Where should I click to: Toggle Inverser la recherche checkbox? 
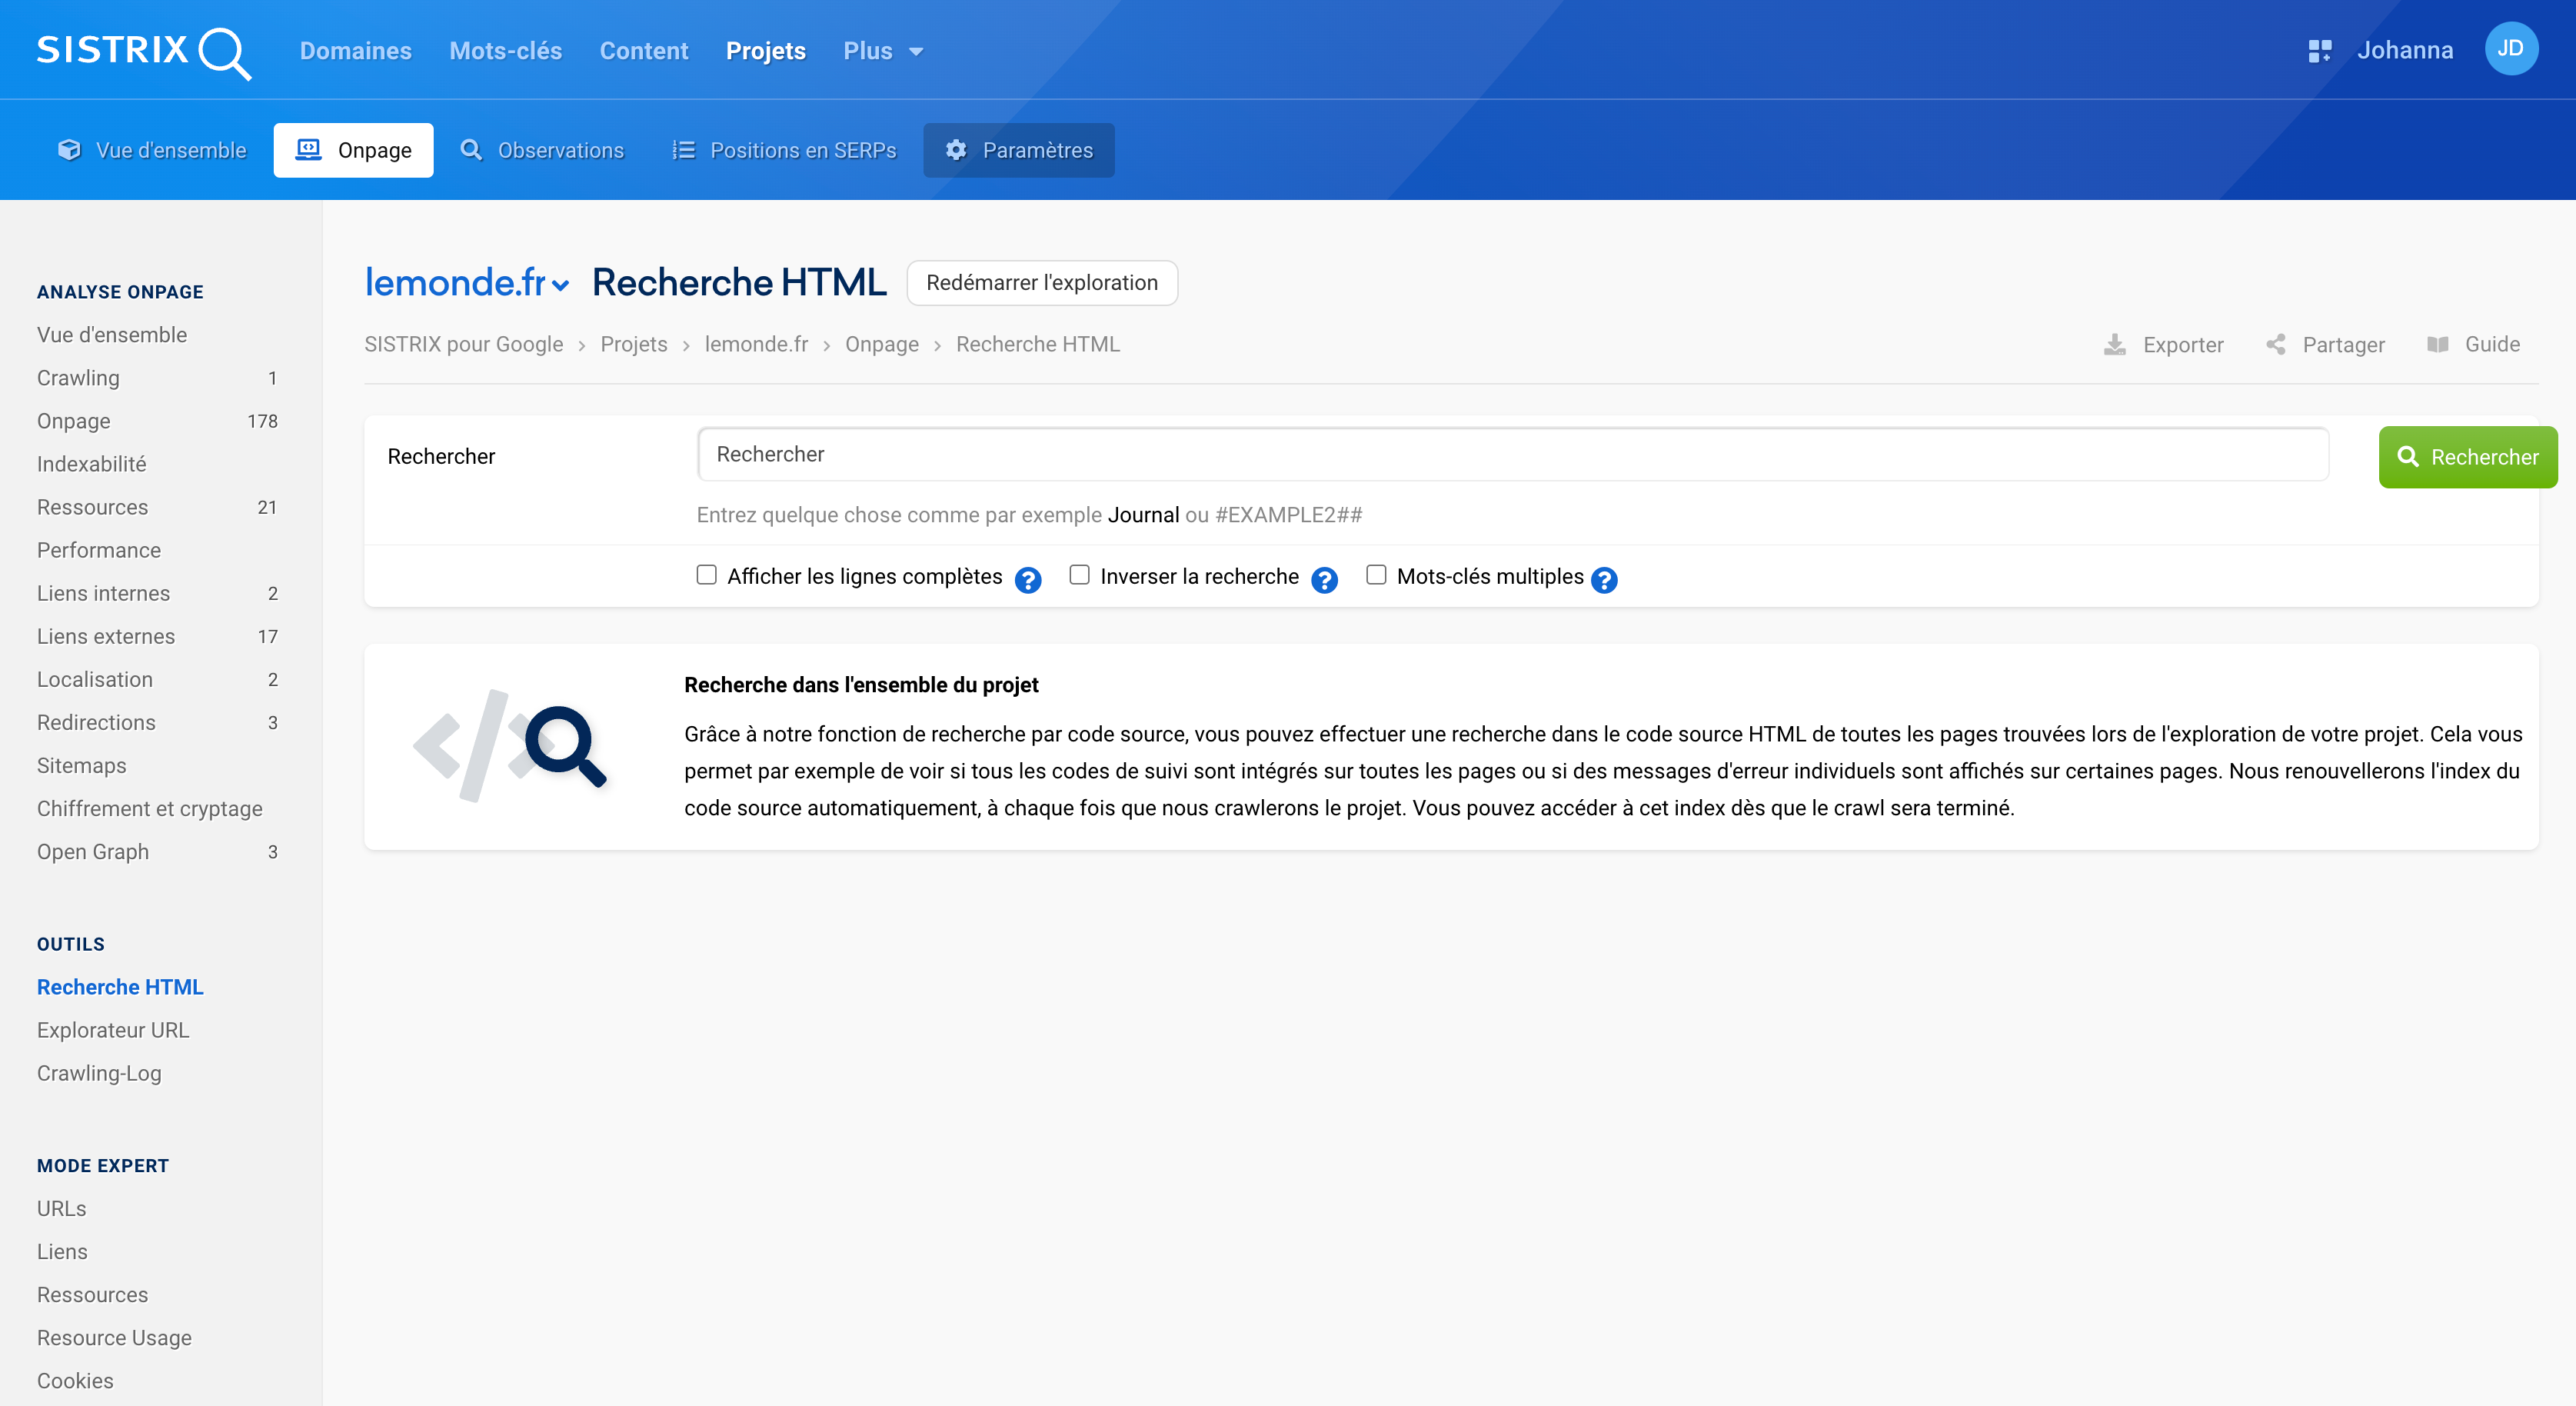[1079, 574]
